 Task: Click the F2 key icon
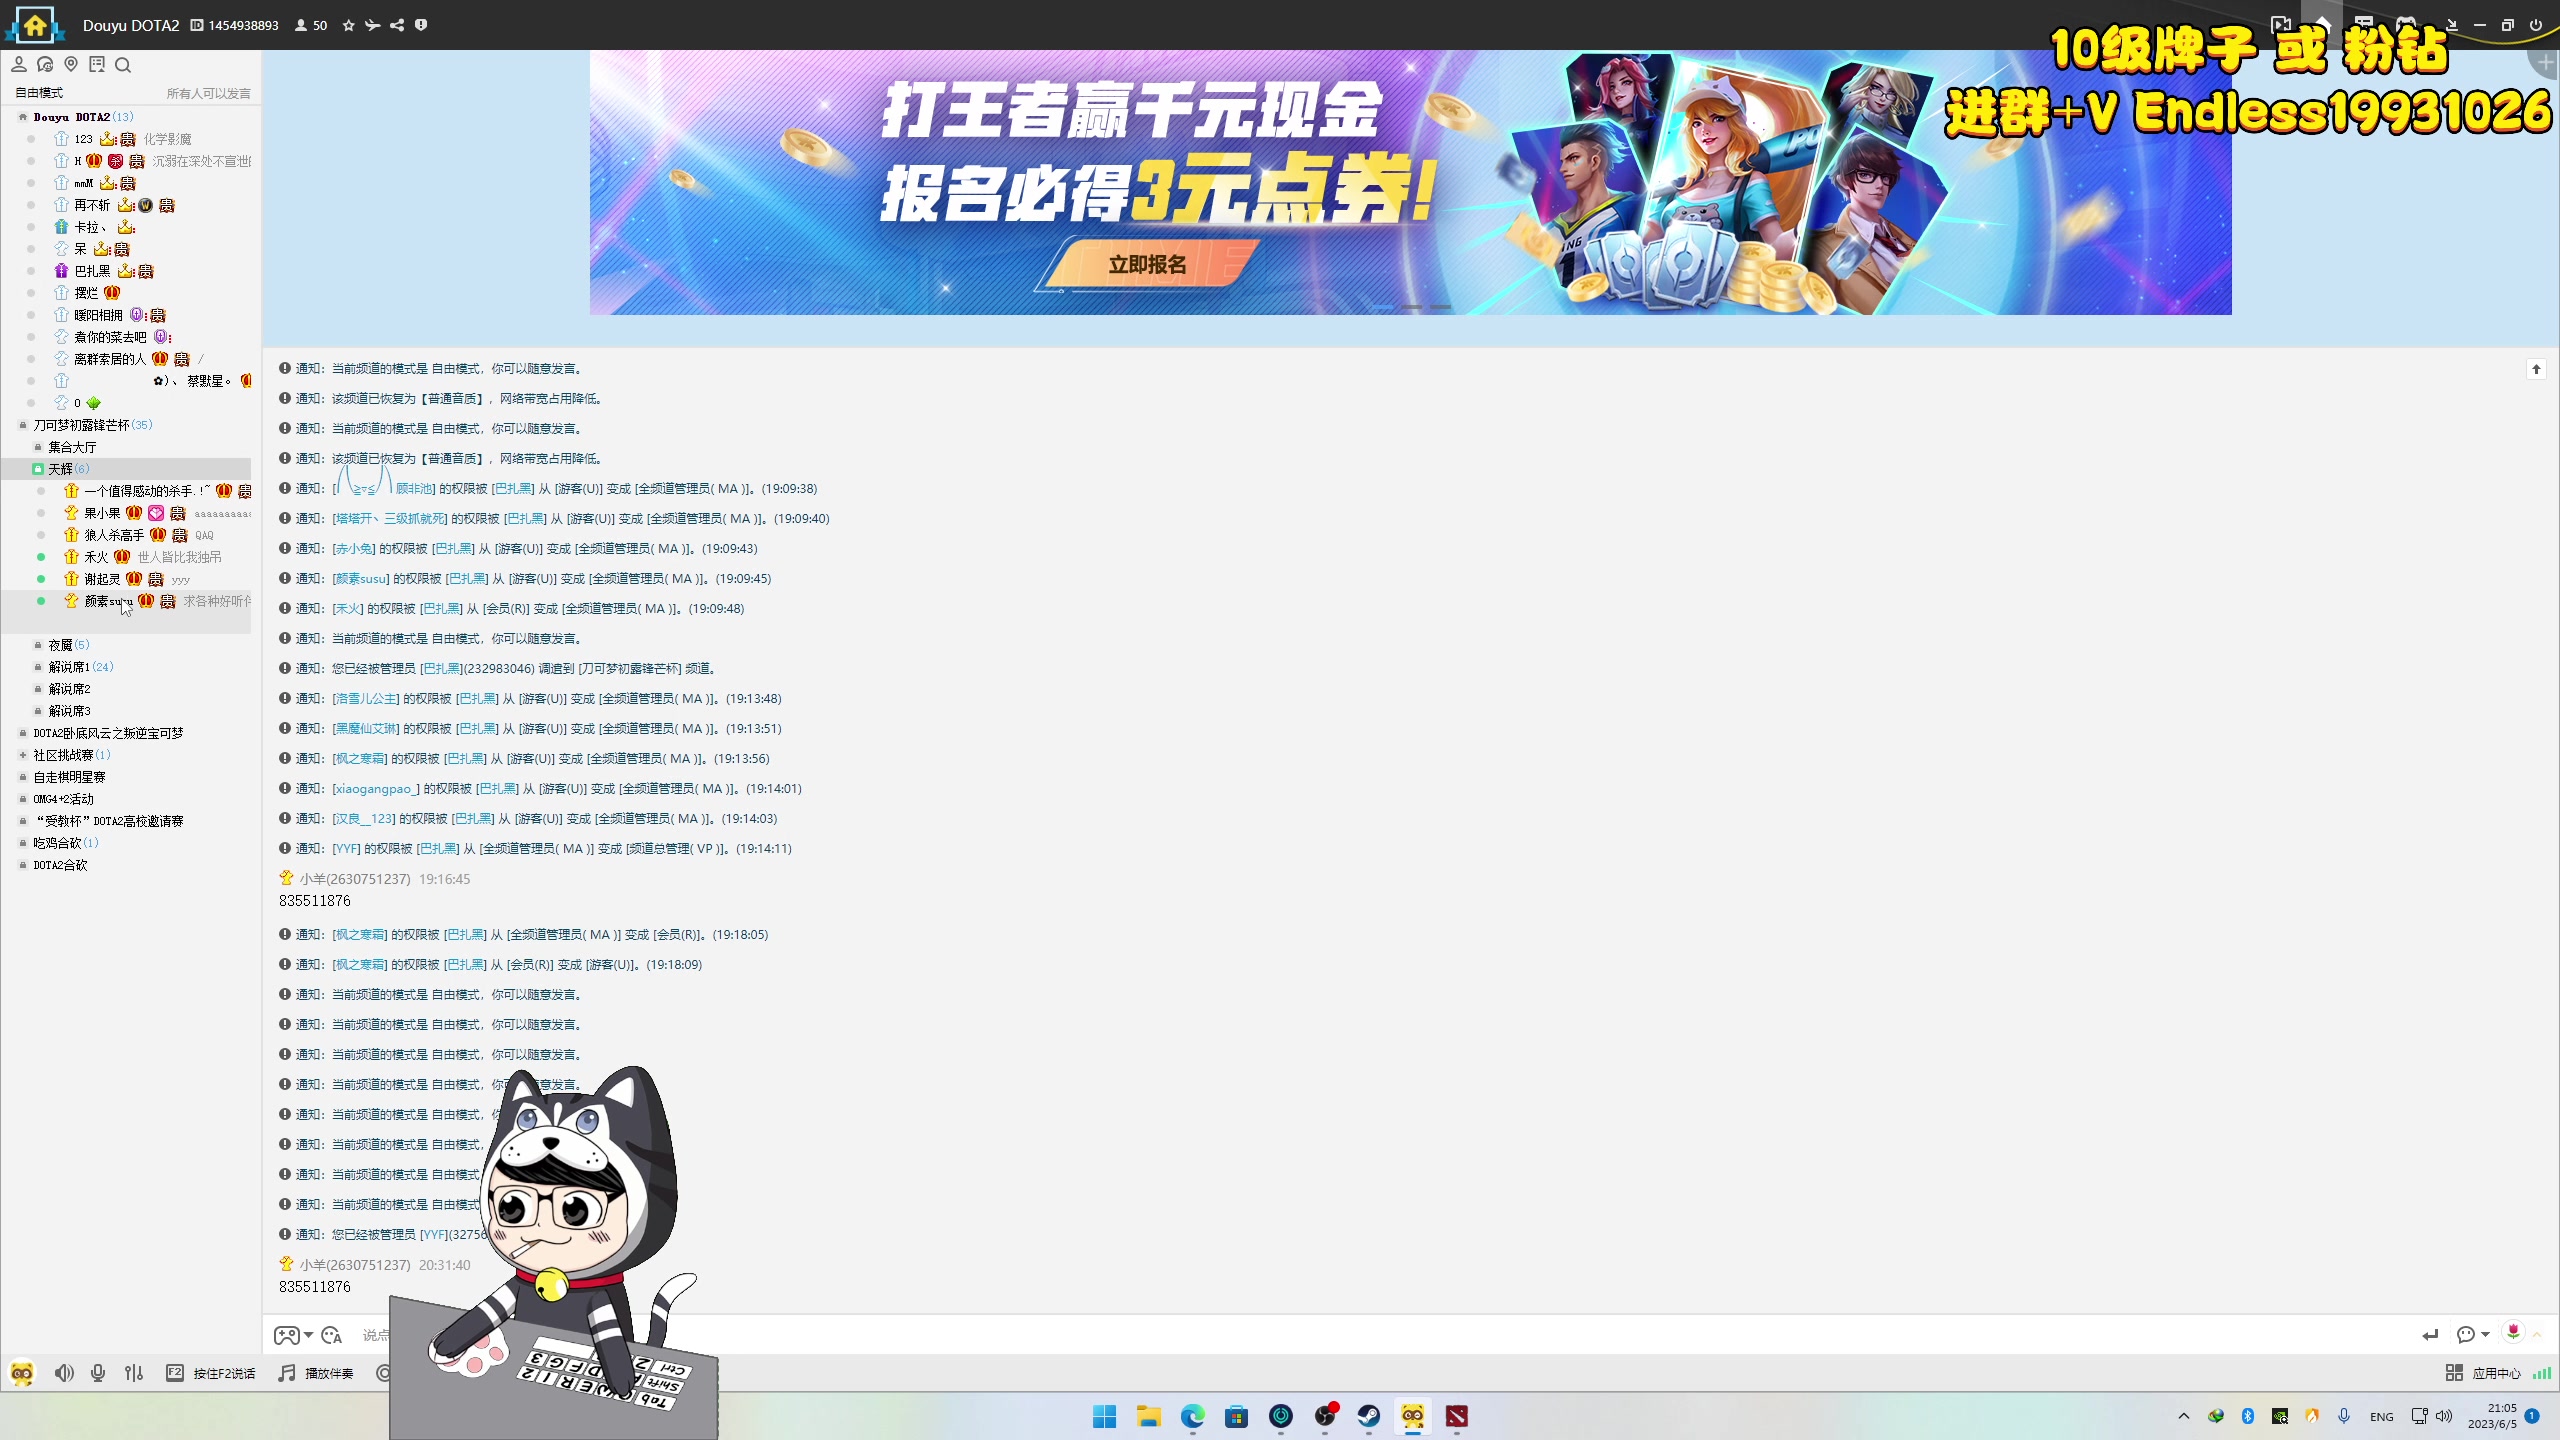tap(175, 1373)
